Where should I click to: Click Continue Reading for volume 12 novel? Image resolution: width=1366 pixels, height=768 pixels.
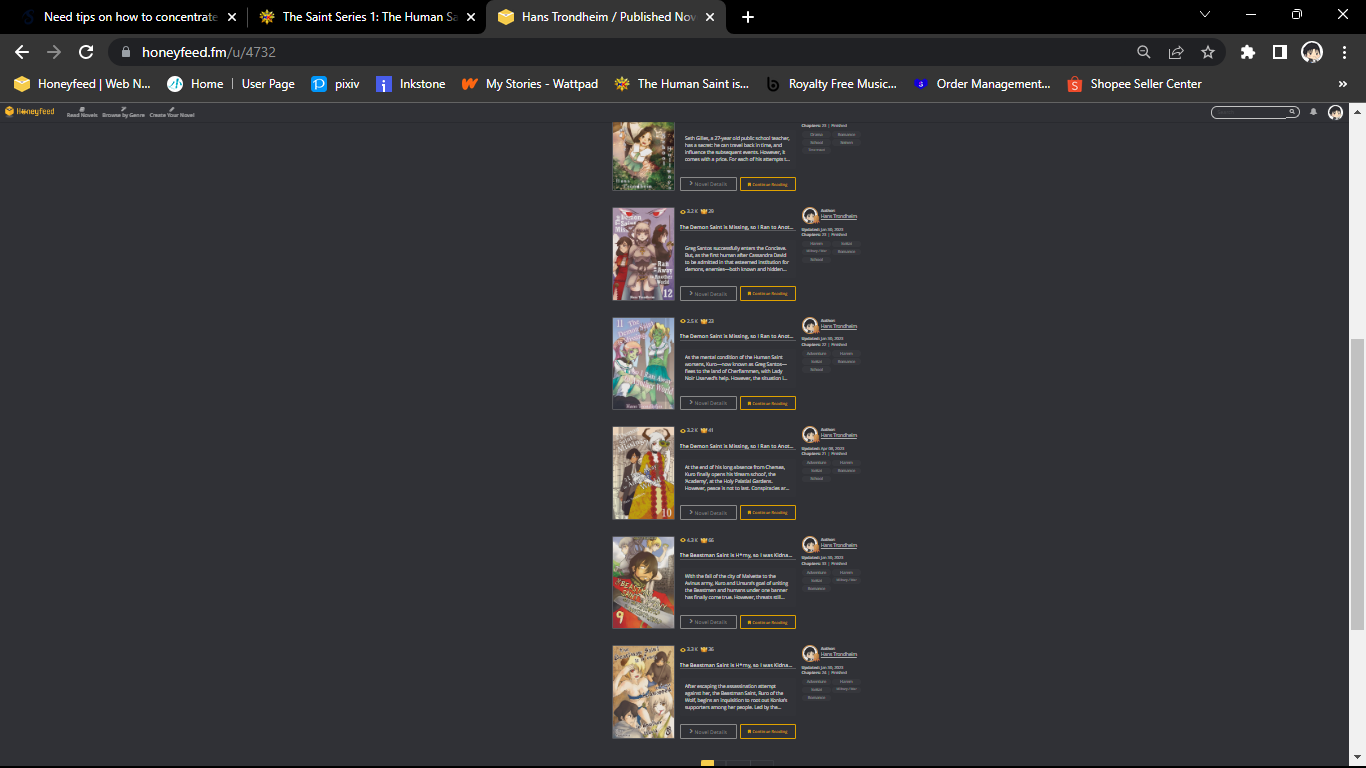[767, 294]
